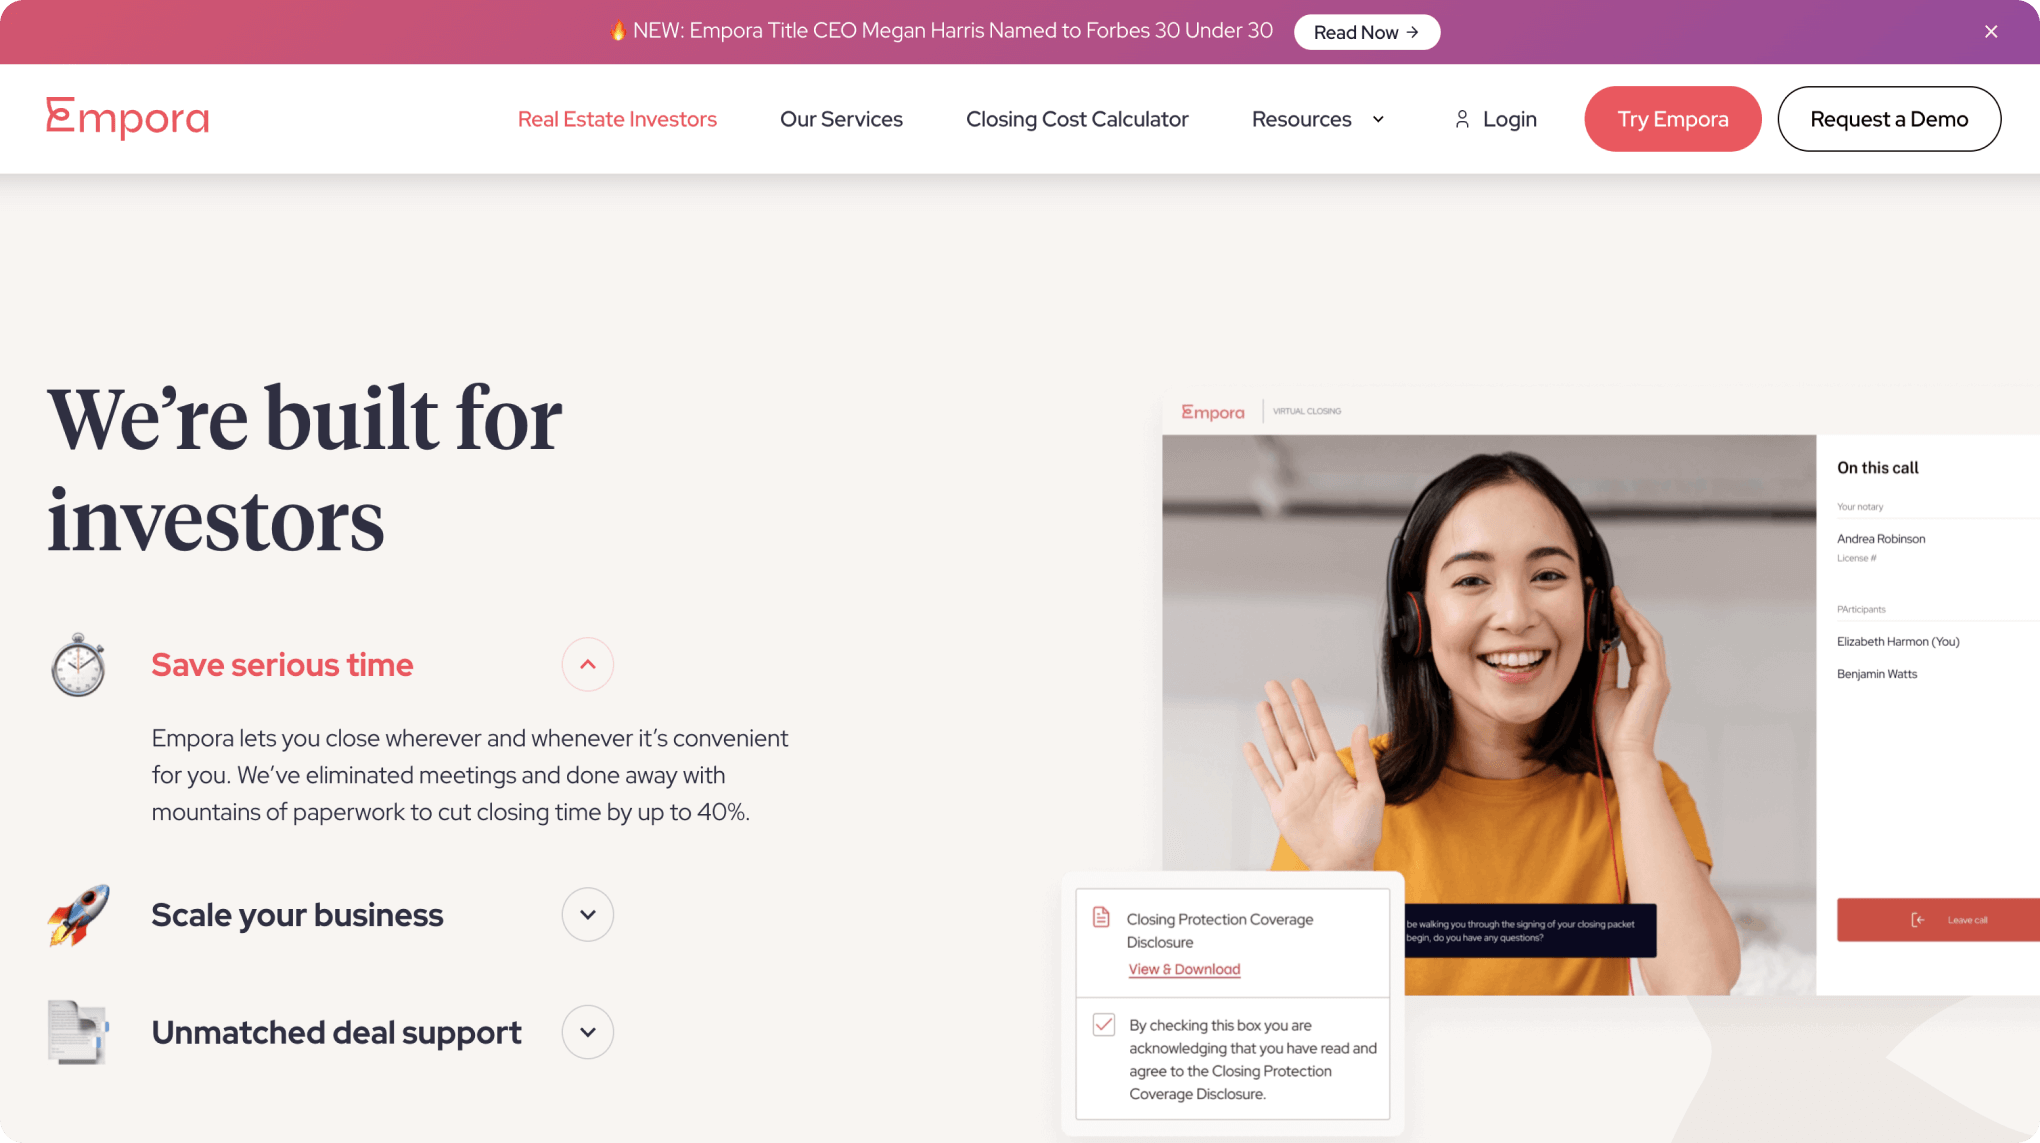The width and height of the screenshot is (2040, 1143).
Task: Click the stopwatch icon beside Save serious time
Action: (x=78, y=665)
